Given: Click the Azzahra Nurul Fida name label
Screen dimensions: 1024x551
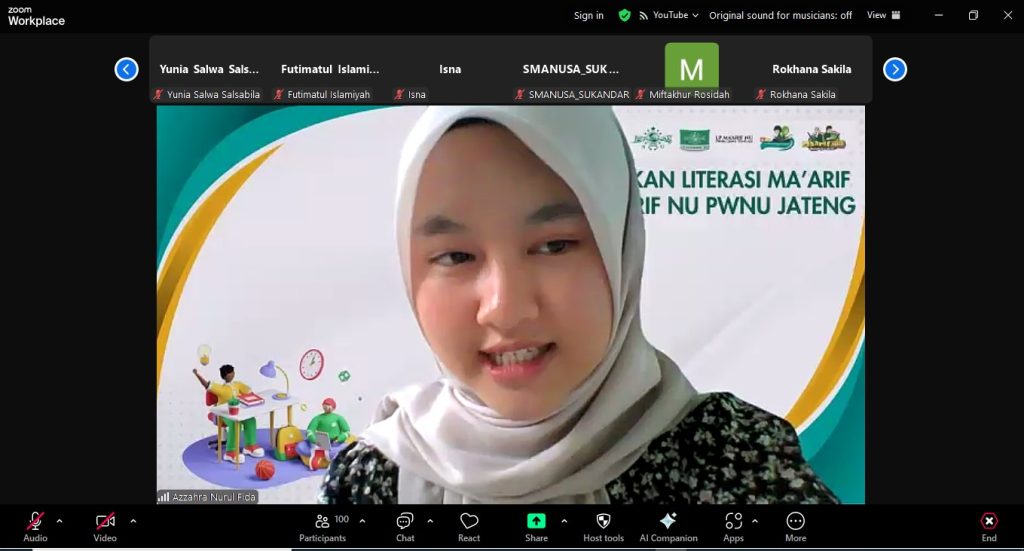Looking at the screenshot, I should 214,497.
